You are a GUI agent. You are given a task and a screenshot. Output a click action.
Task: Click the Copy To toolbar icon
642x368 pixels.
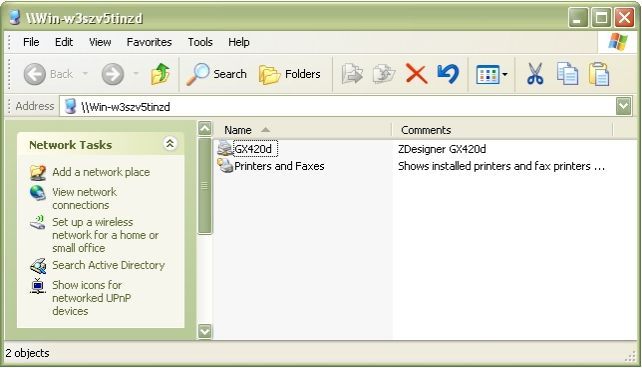coord(384,74)
